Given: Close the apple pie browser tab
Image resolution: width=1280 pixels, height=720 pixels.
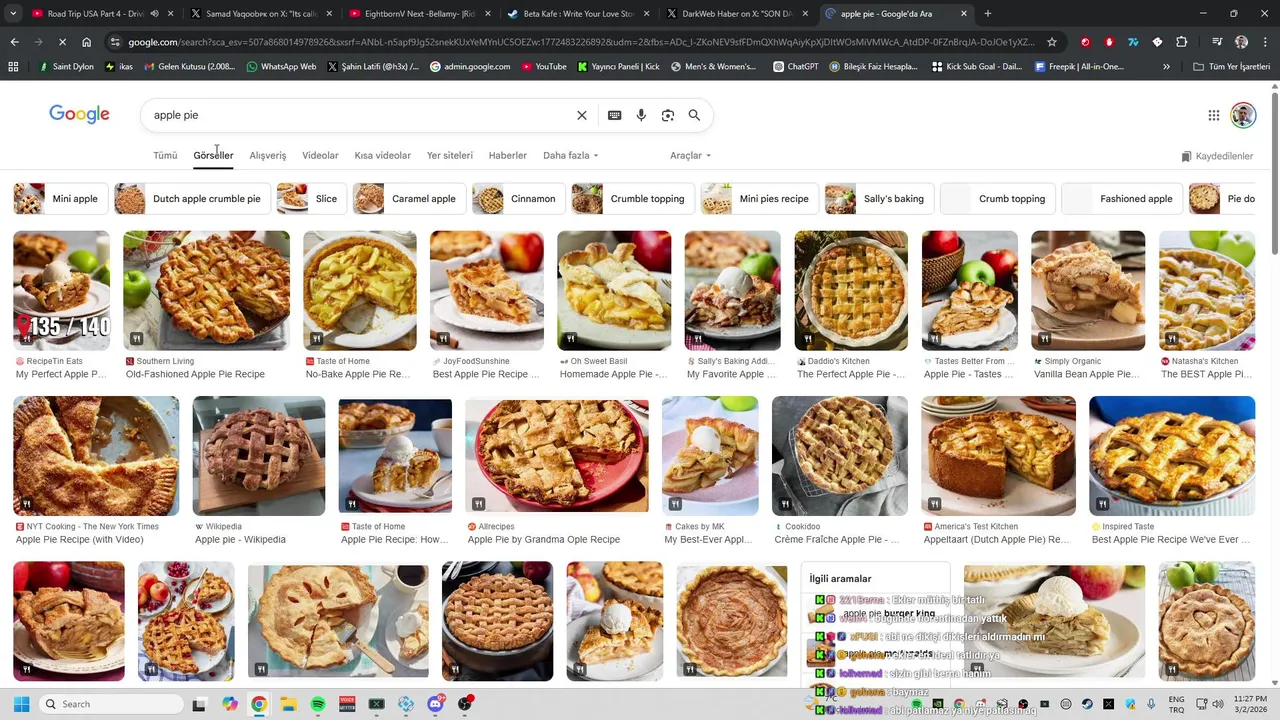Looking at the screenshot, I should 964,14.
